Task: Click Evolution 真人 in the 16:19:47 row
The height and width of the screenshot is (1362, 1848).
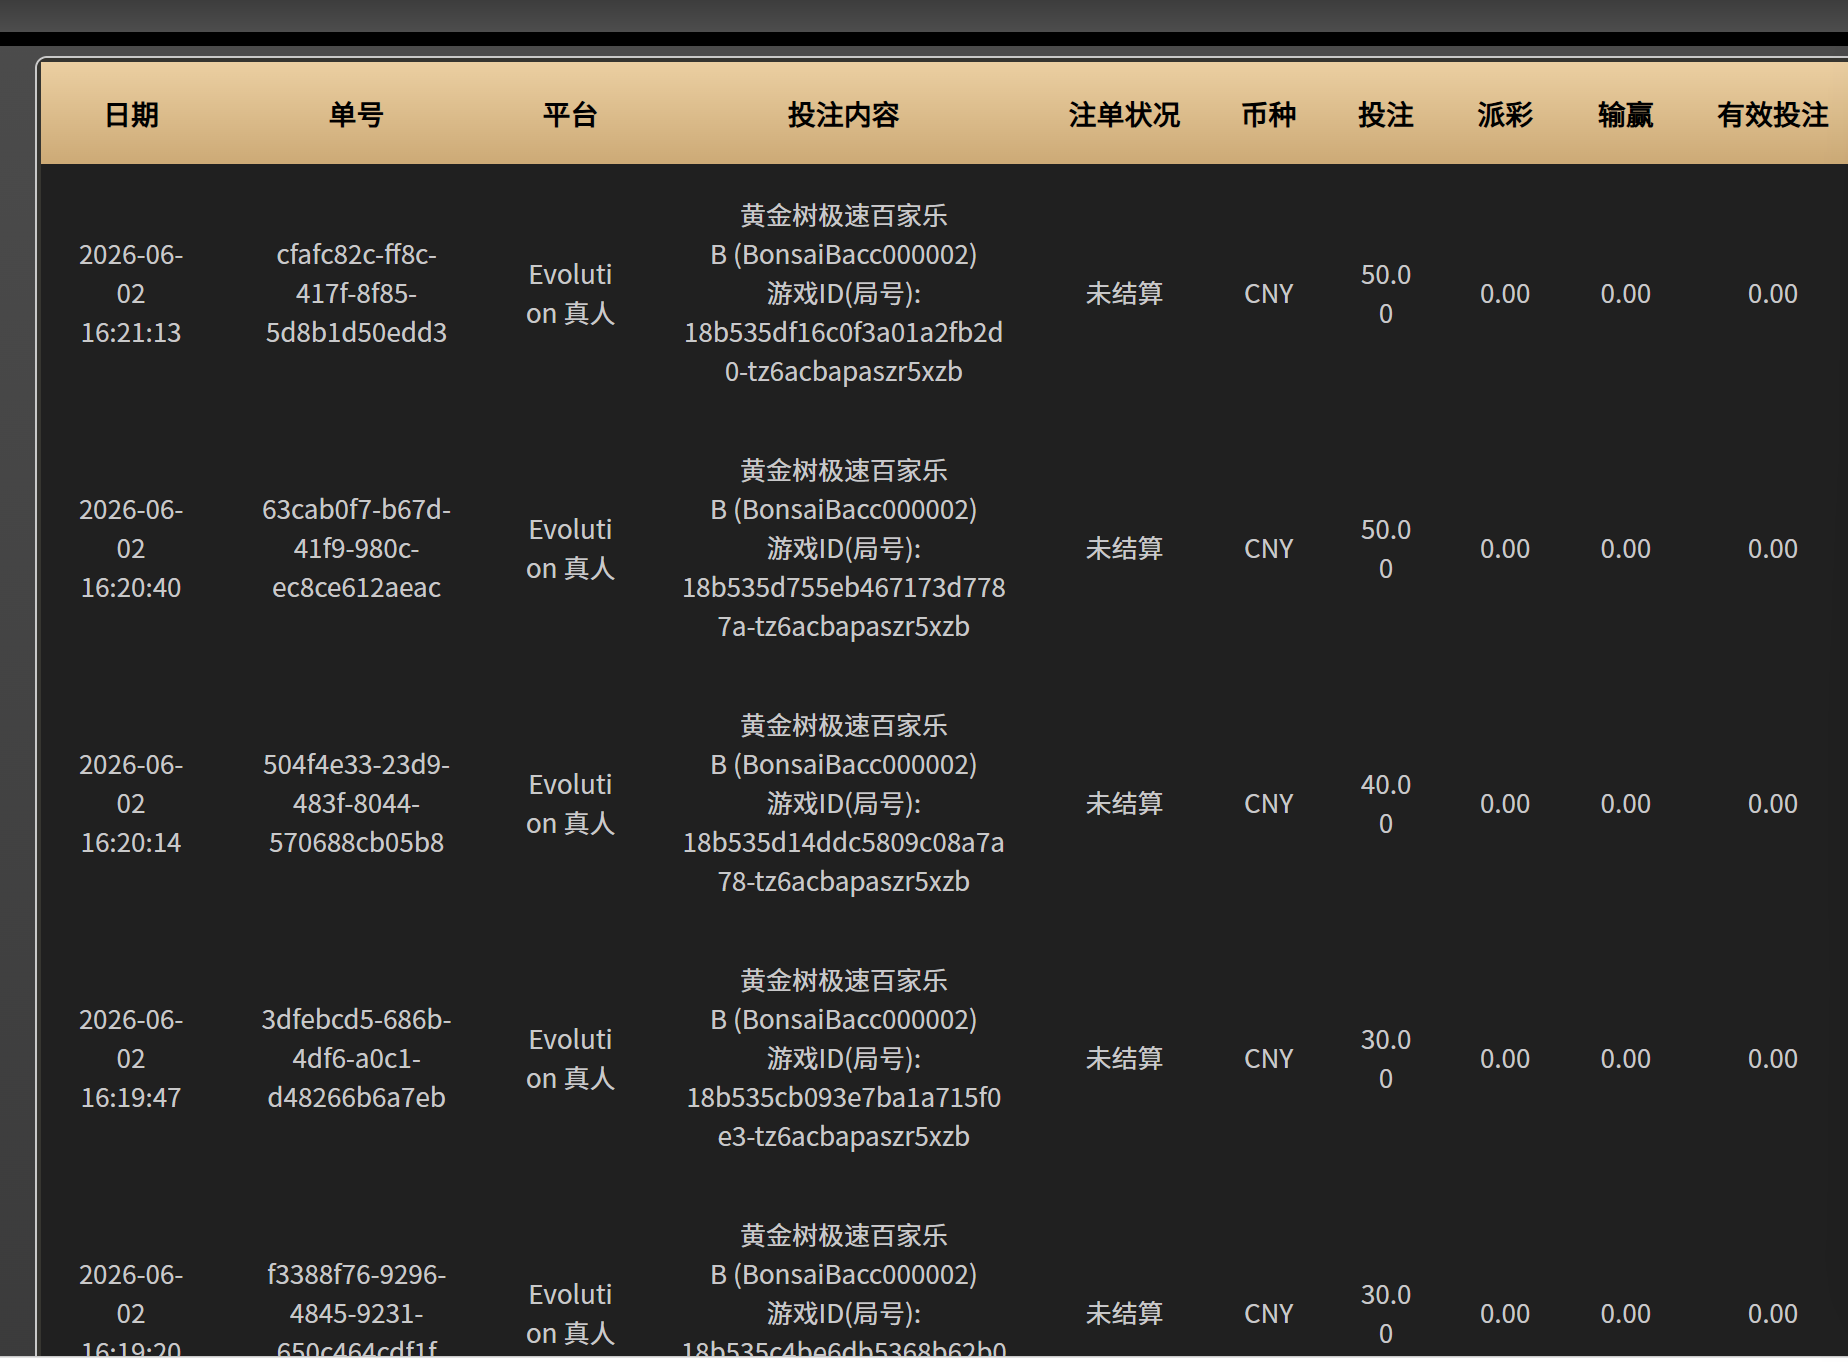Action: pos(570,1058)
